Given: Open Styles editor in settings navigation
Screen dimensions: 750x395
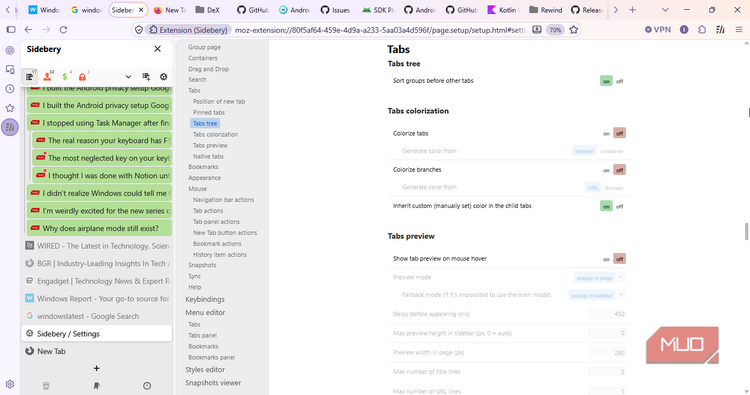Looking at the screenshot, I should pos(205,370).
